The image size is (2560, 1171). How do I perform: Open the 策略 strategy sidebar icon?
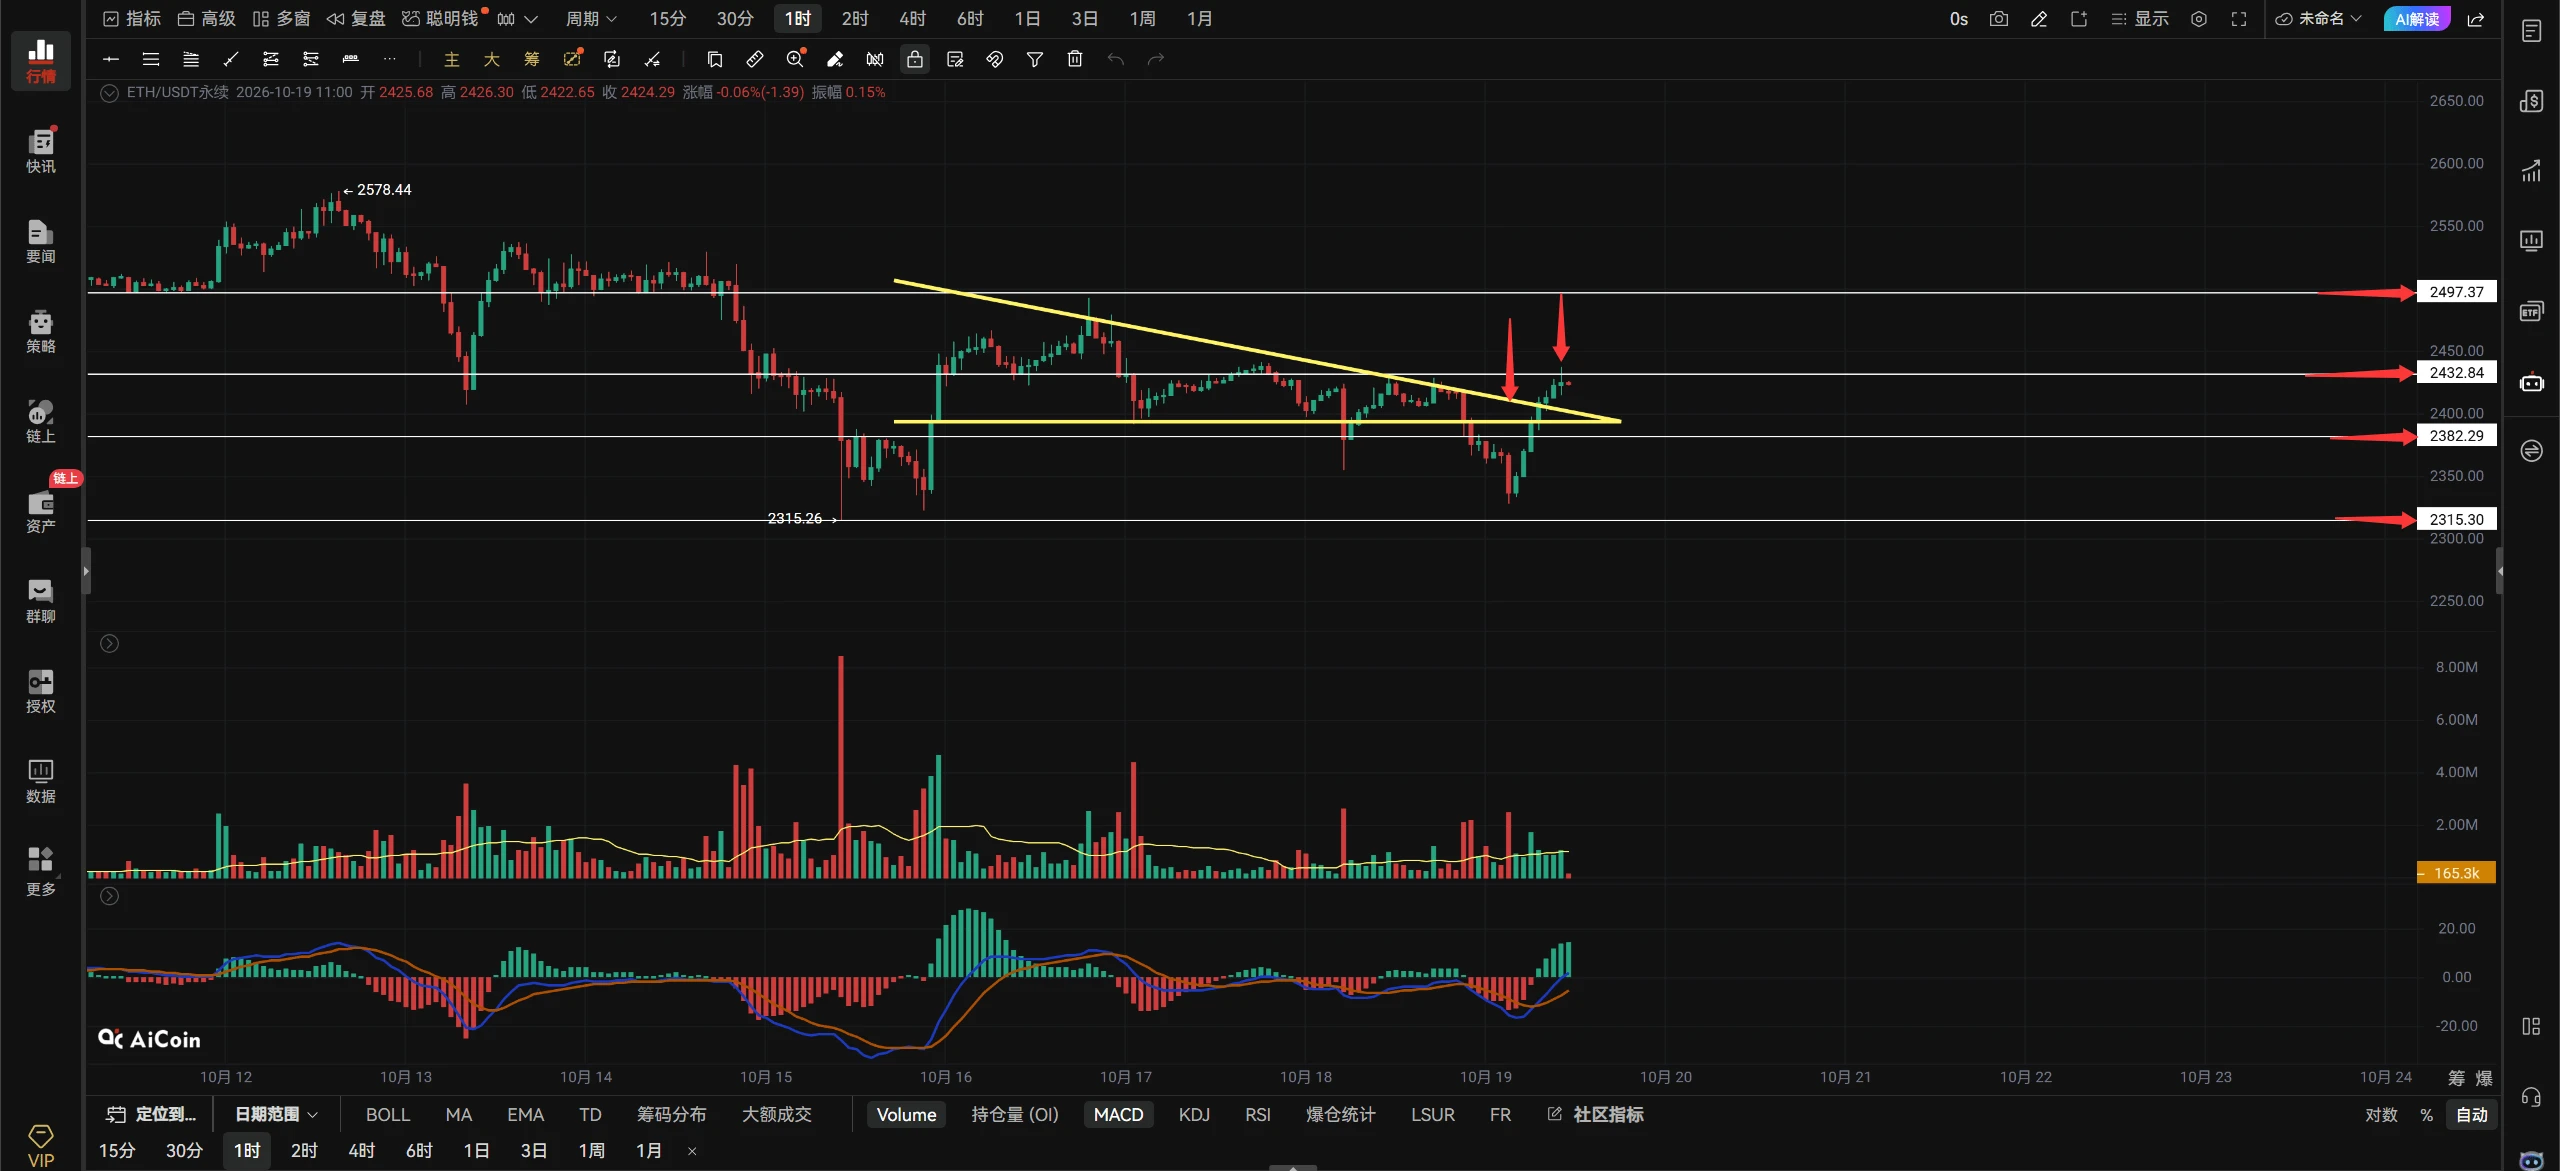(41, 331)
